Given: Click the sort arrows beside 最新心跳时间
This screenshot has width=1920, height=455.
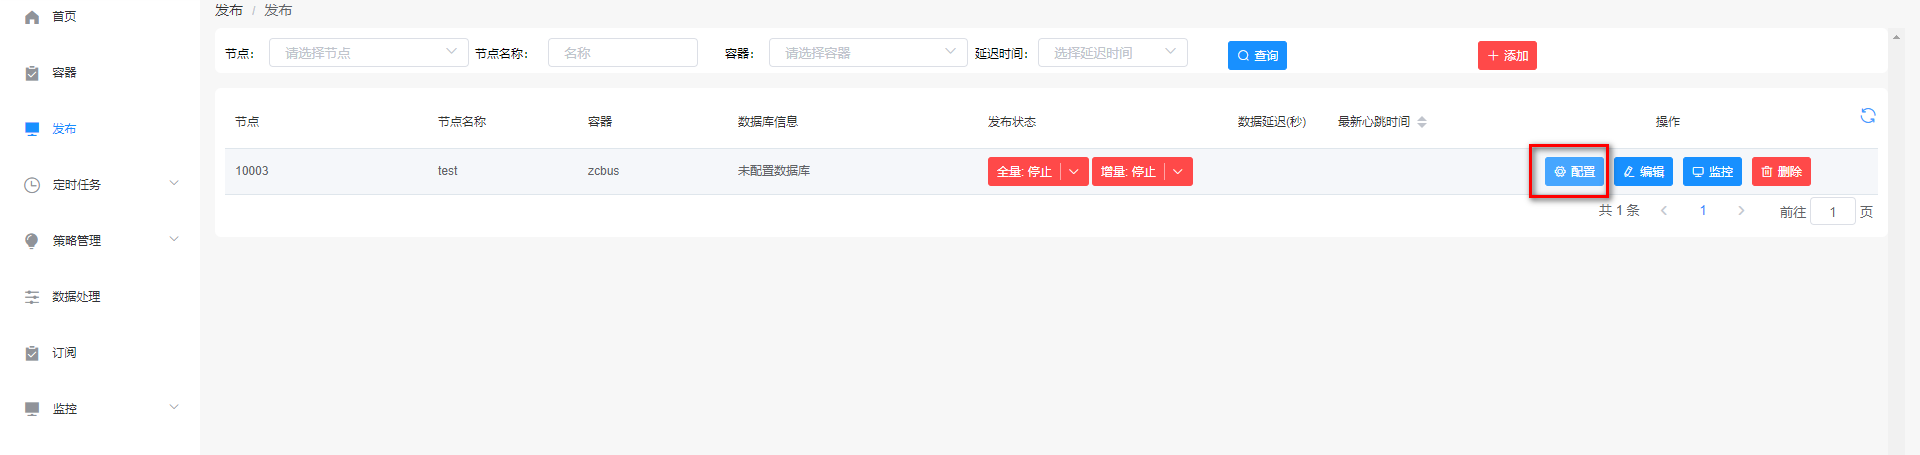Looking at the screenshot, I should click(x=1422, y=122).
